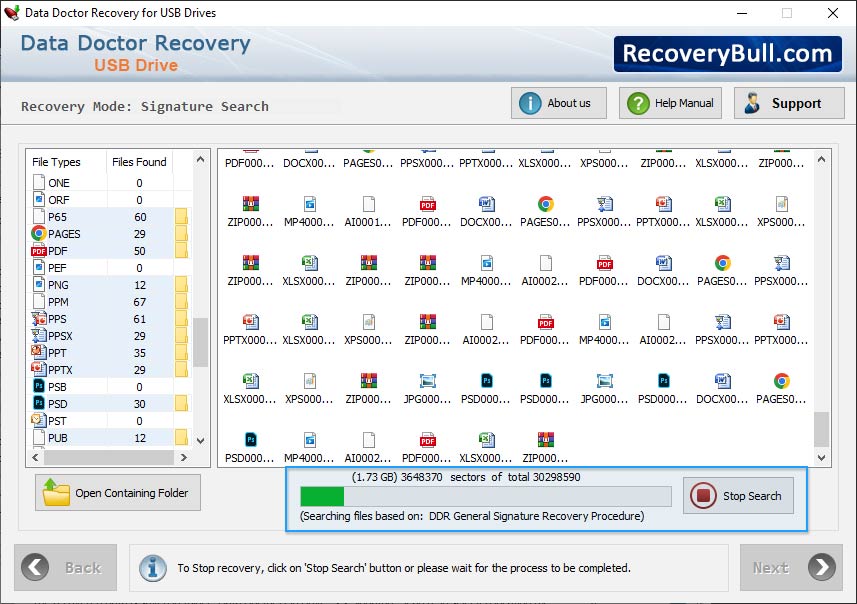Click the Support button
Image resolution: width=857 pixels, height=604 pixels.
(789, 103)
